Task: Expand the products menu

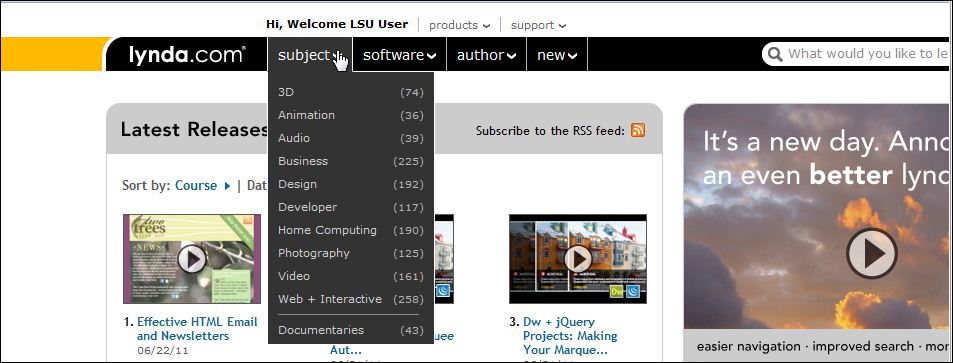Action: [459, 25]
